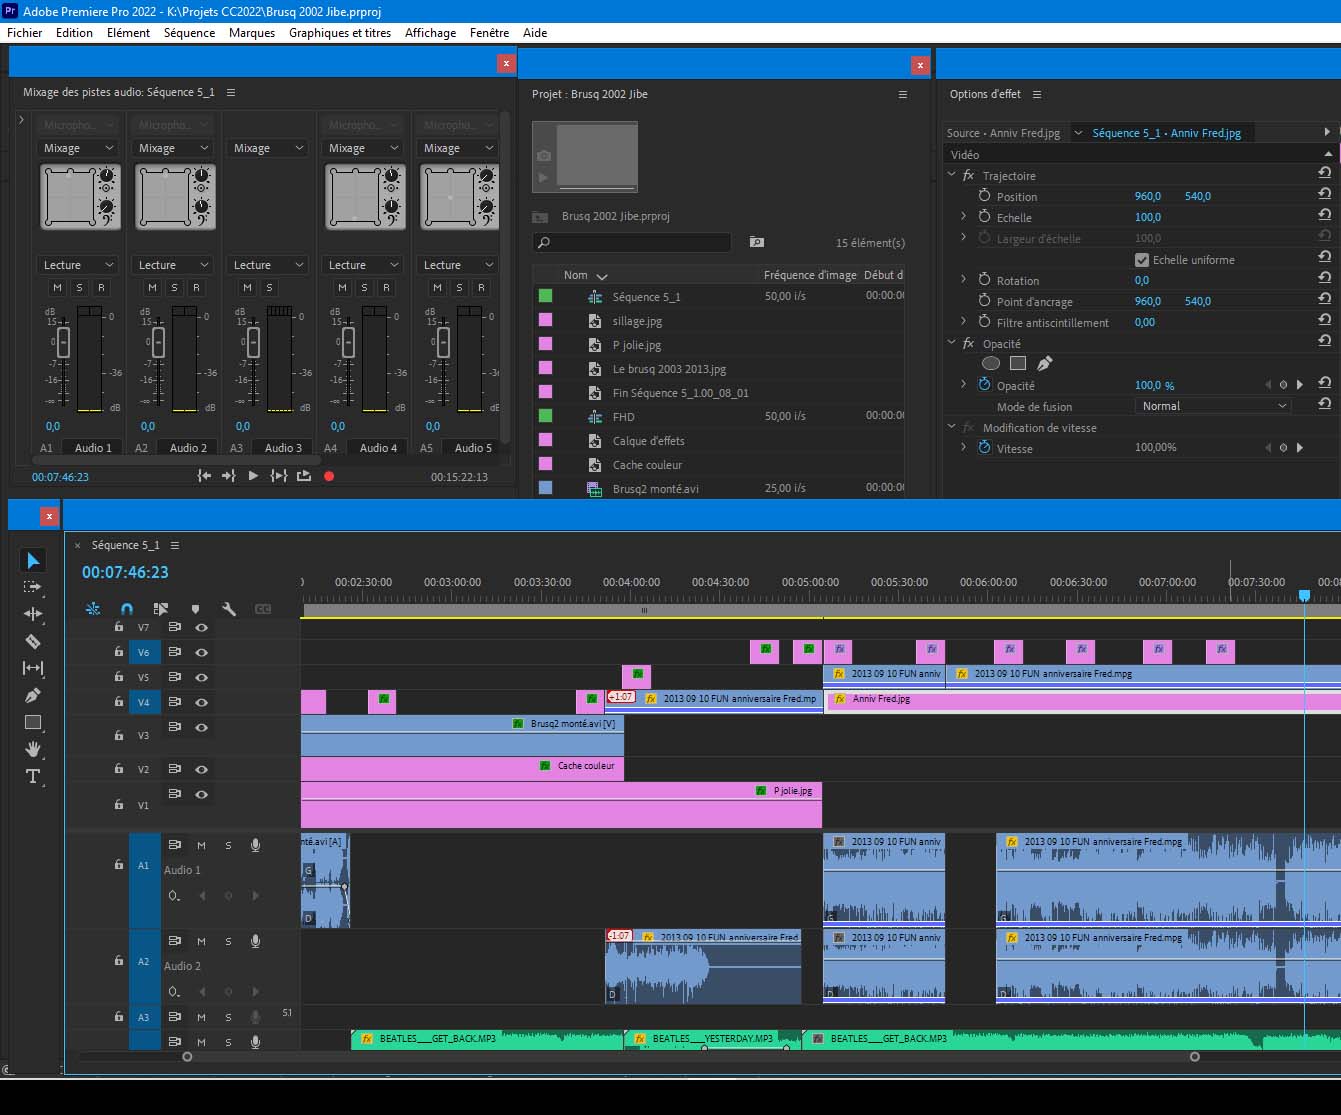The height and width of the screenshot is (1115, 1341).
Task: Select the Pen tool in the tools panel
Action: tap(32, 695)
